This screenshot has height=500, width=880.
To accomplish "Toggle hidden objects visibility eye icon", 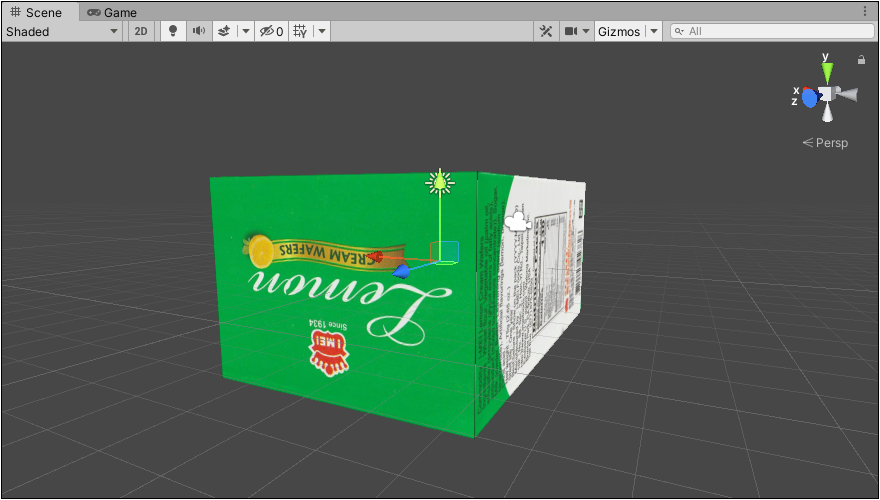I will 271,31.
